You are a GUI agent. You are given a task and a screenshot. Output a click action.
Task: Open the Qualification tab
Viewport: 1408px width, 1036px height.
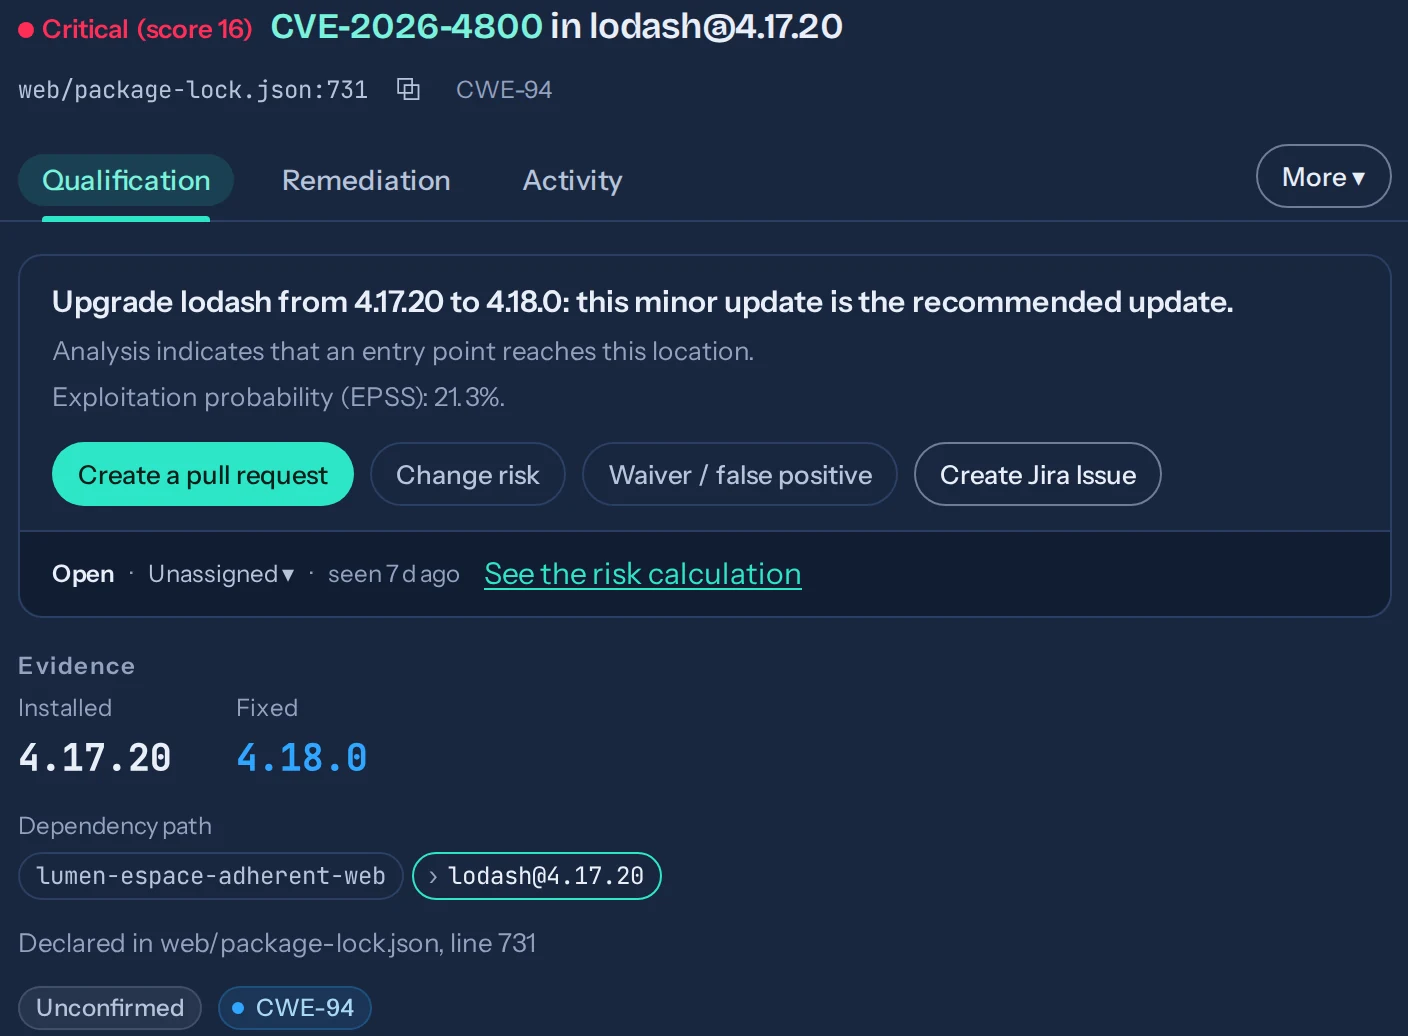(x=126, y=180)
